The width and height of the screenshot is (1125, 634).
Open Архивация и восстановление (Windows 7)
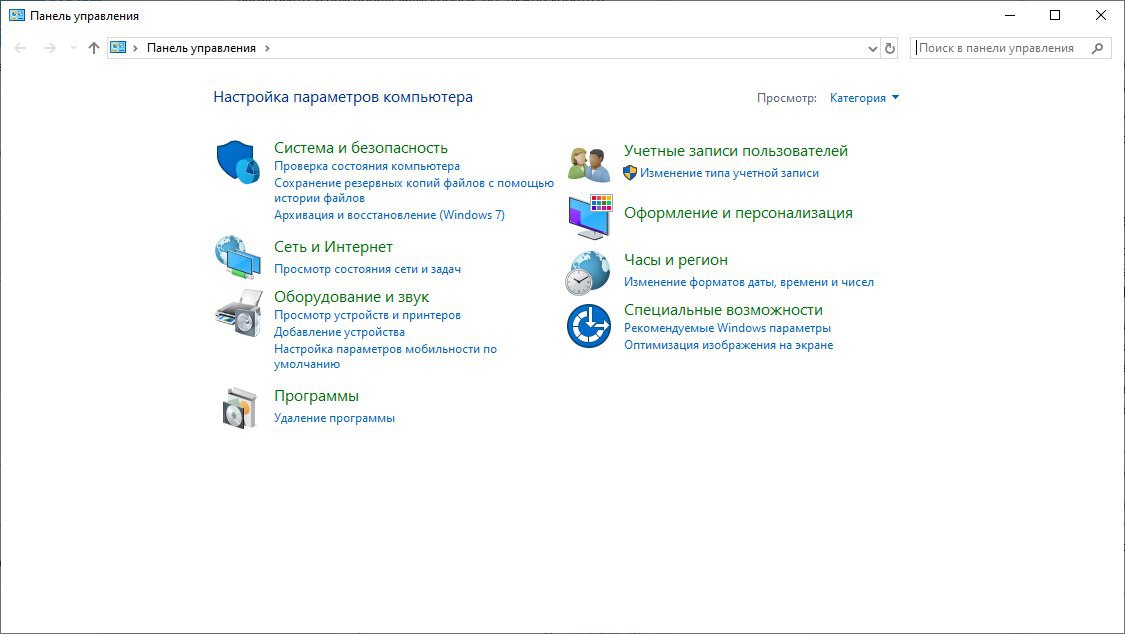pyautogui.click(x=390, y=214)
